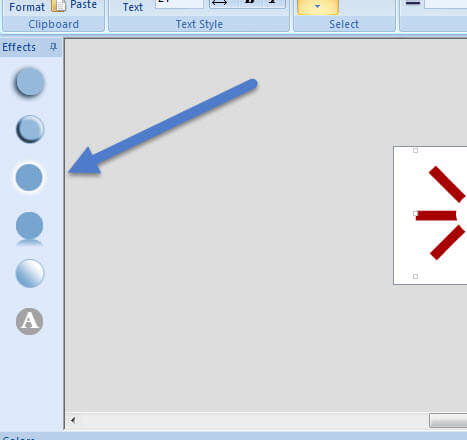
Task: Open the highlighted Select dropdown
Action: coord(318,6)
